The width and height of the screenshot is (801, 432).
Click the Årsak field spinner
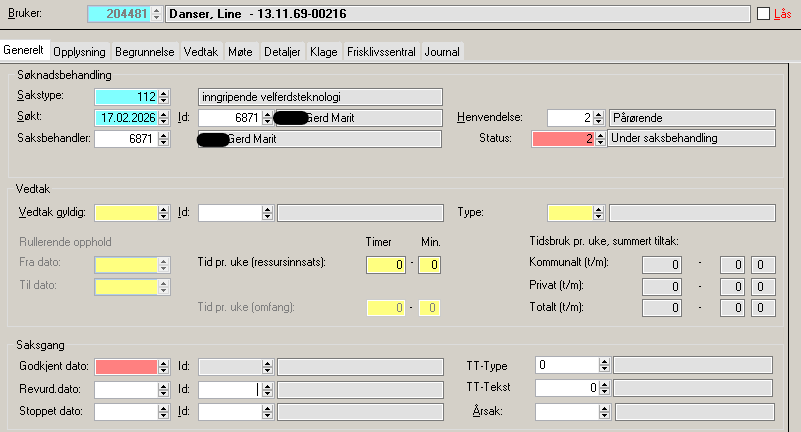tap(603, 411)
